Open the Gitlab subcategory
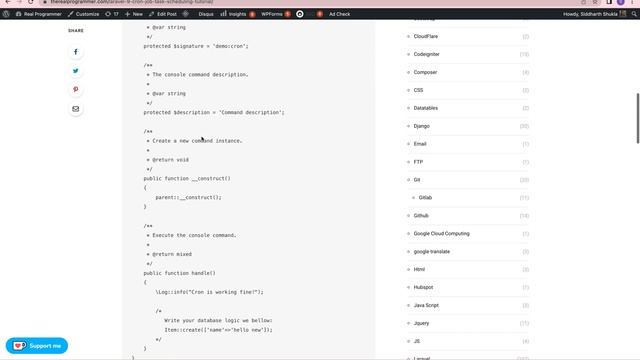Screen dimensions: 640x360 pos(425,198)
